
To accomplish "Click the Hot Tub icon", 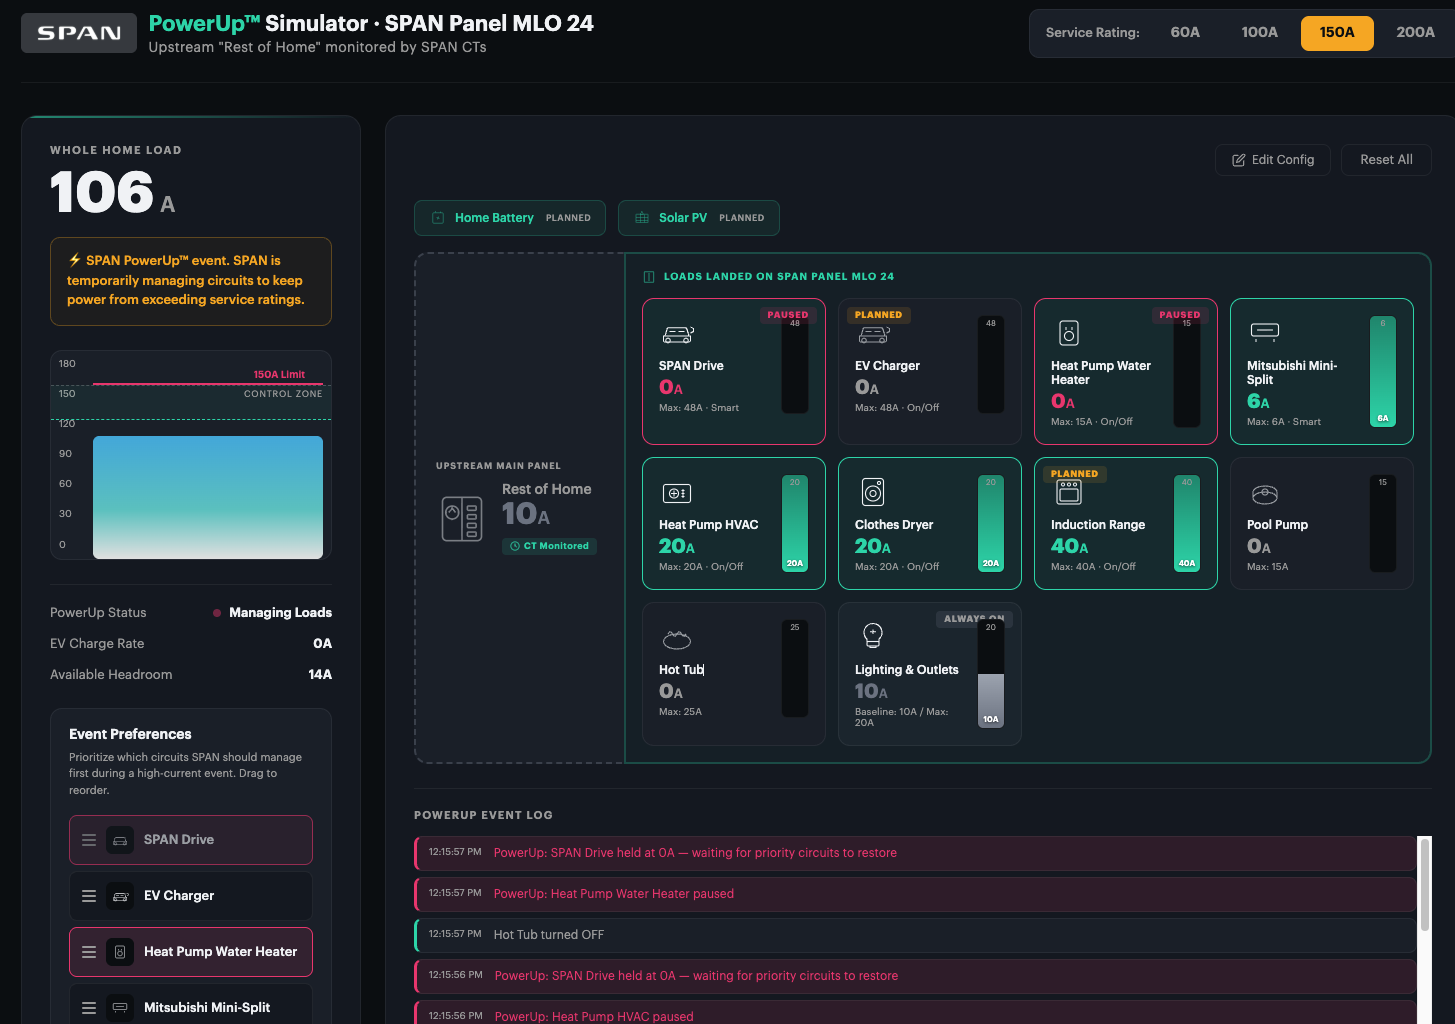I will pyautogui.click(x=677, y=639).
